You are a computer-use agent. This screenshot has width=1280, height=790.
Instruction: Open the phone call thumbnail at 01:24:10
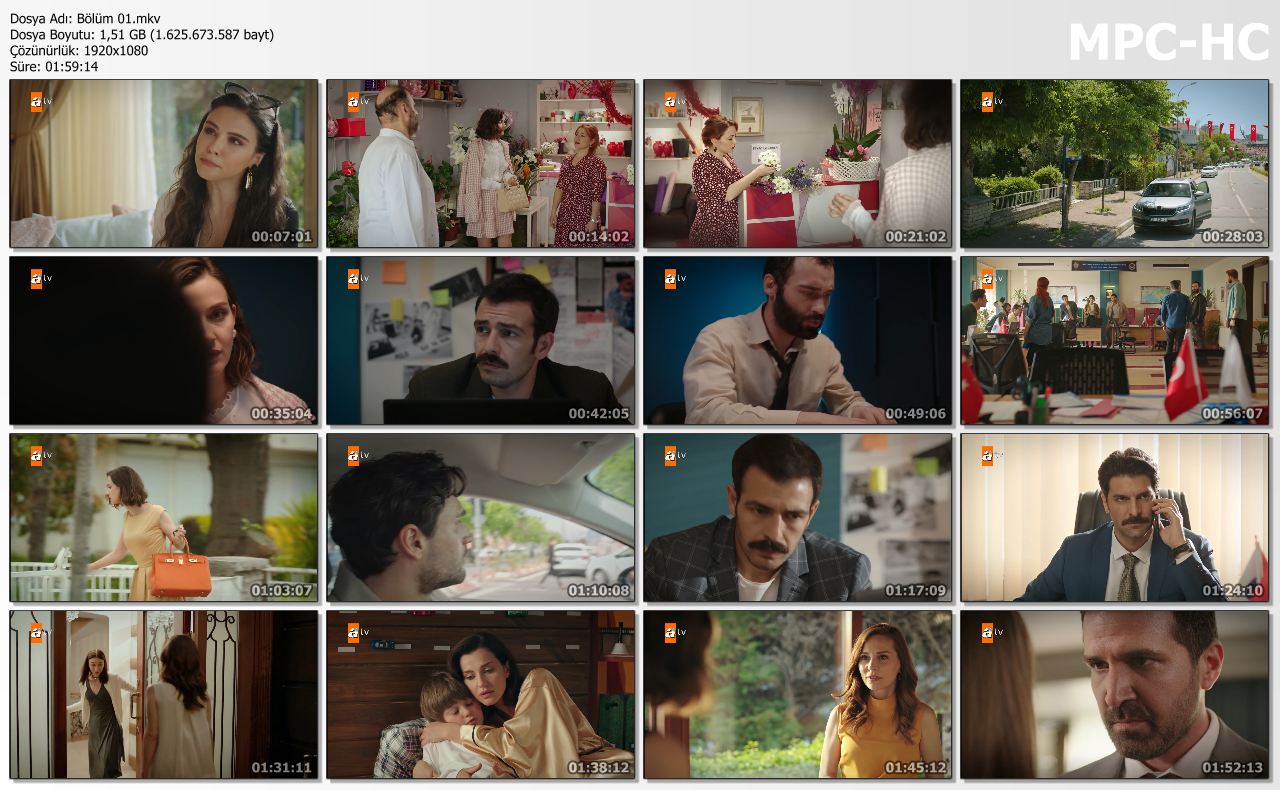(1115, 518)
